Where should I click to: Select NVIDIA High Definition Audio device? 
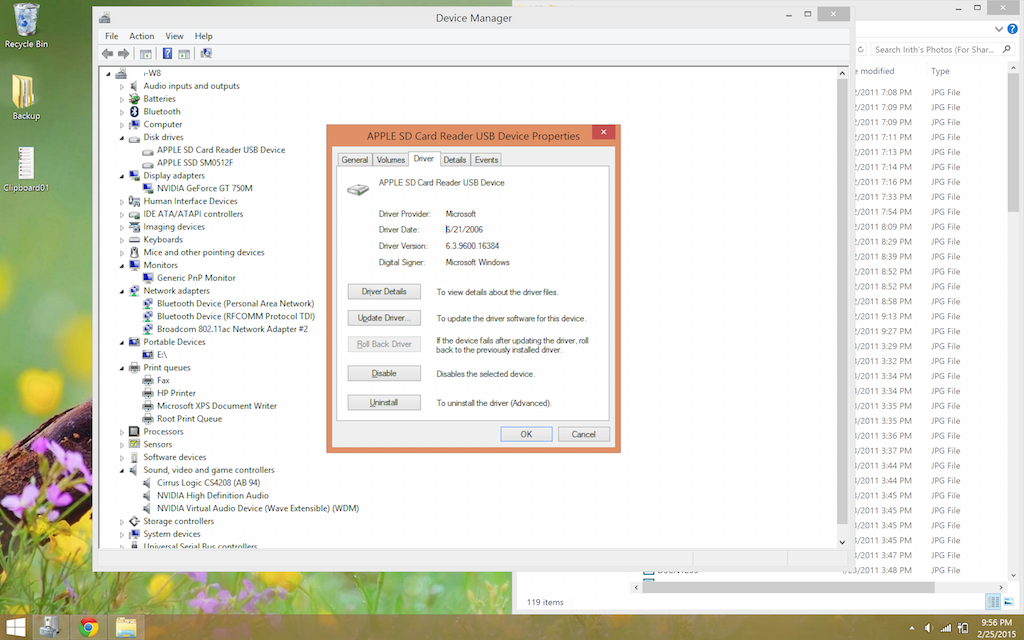coord(213,496)
